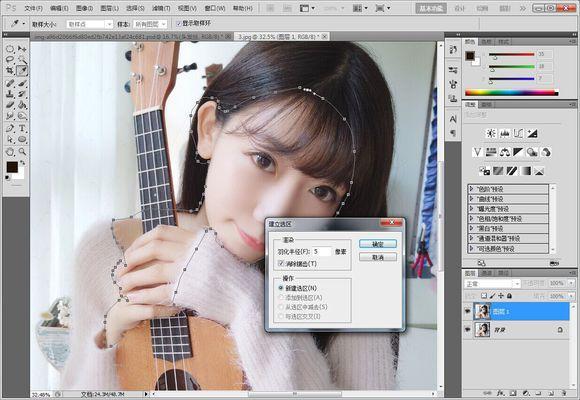
Task: Toggle lock position in Layers panel
Action: [501, 296]
